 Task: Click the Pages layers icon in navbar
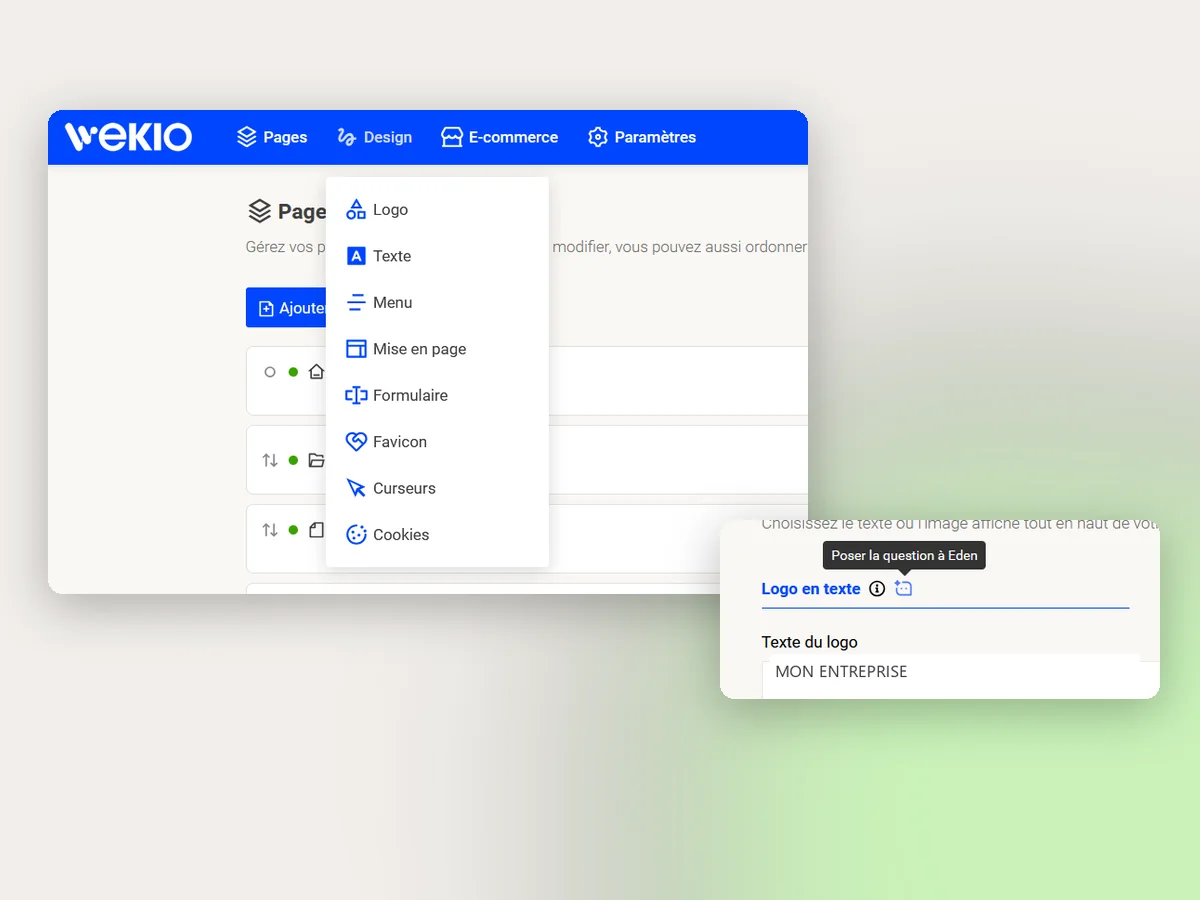click(x=247, y=137)
